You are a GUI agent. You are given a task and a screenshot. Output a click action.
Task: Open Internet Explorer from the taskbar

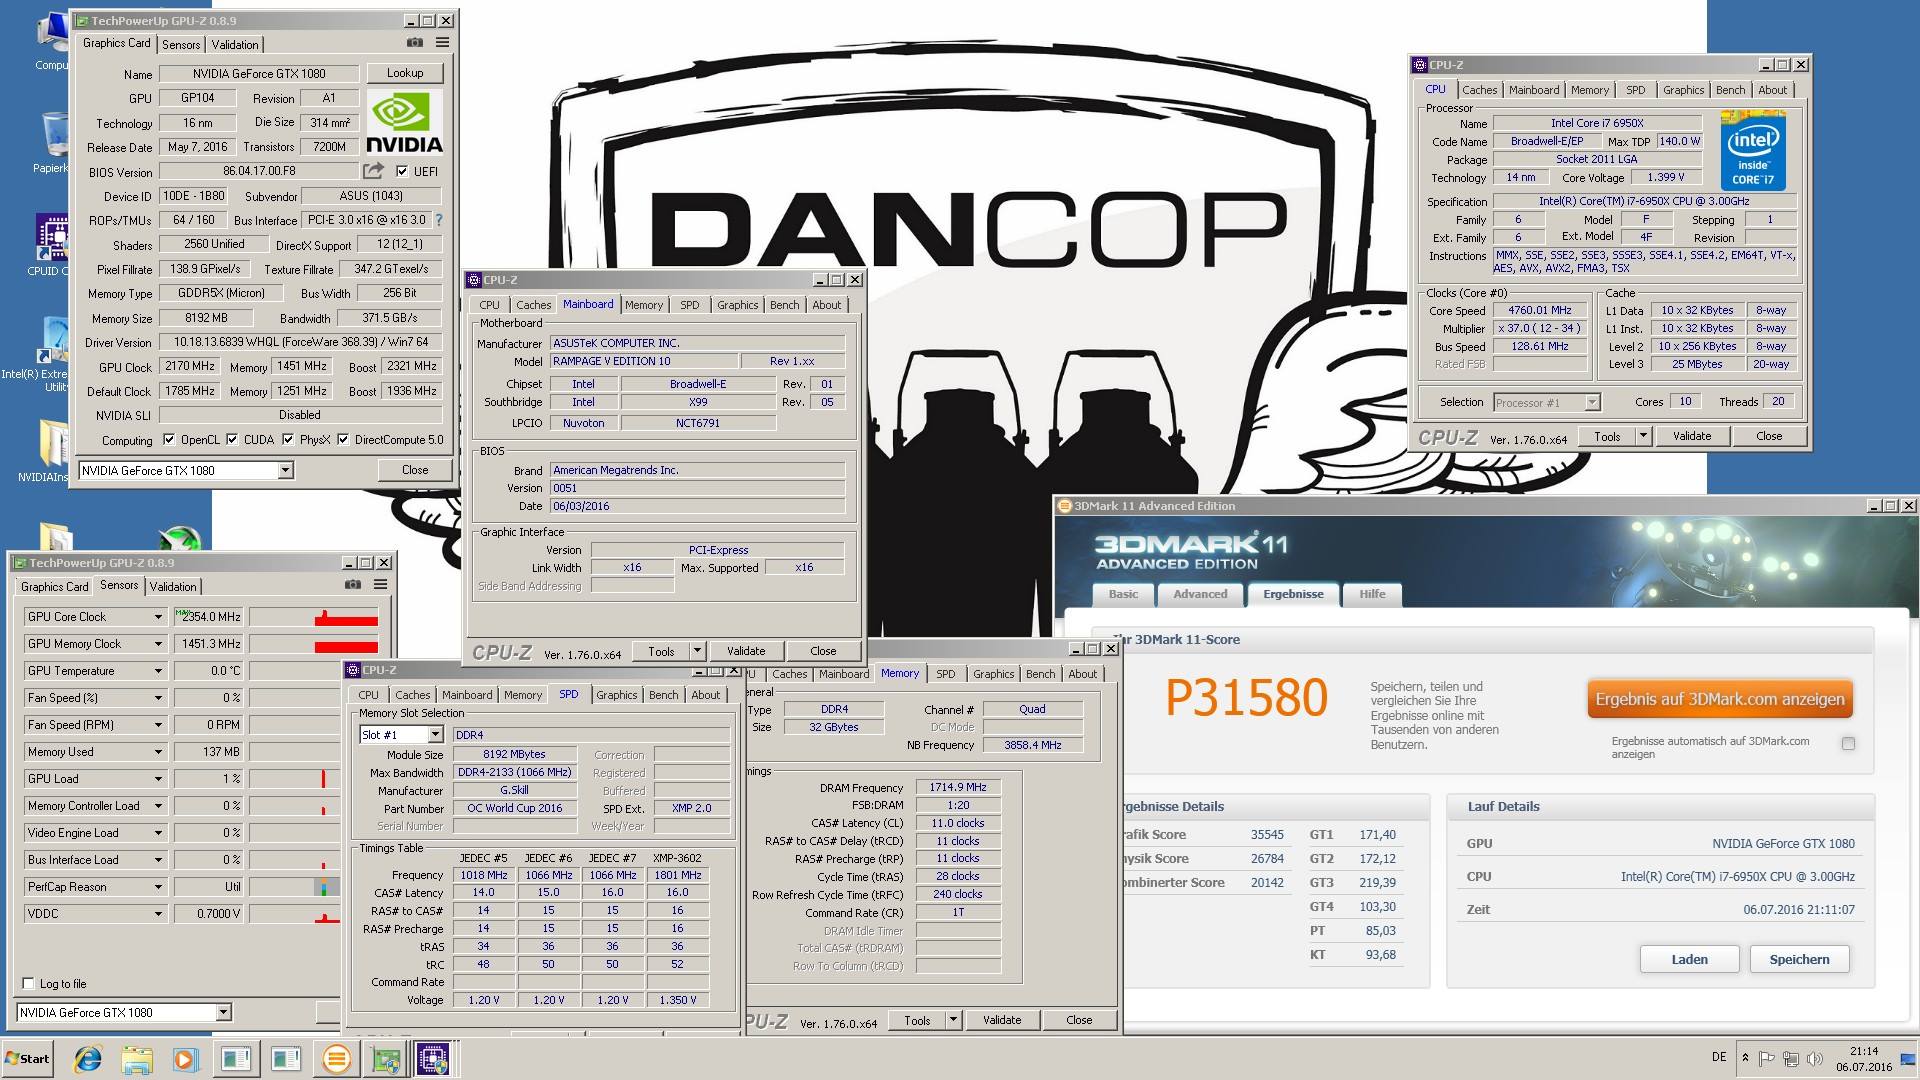tap(88, 1059)
